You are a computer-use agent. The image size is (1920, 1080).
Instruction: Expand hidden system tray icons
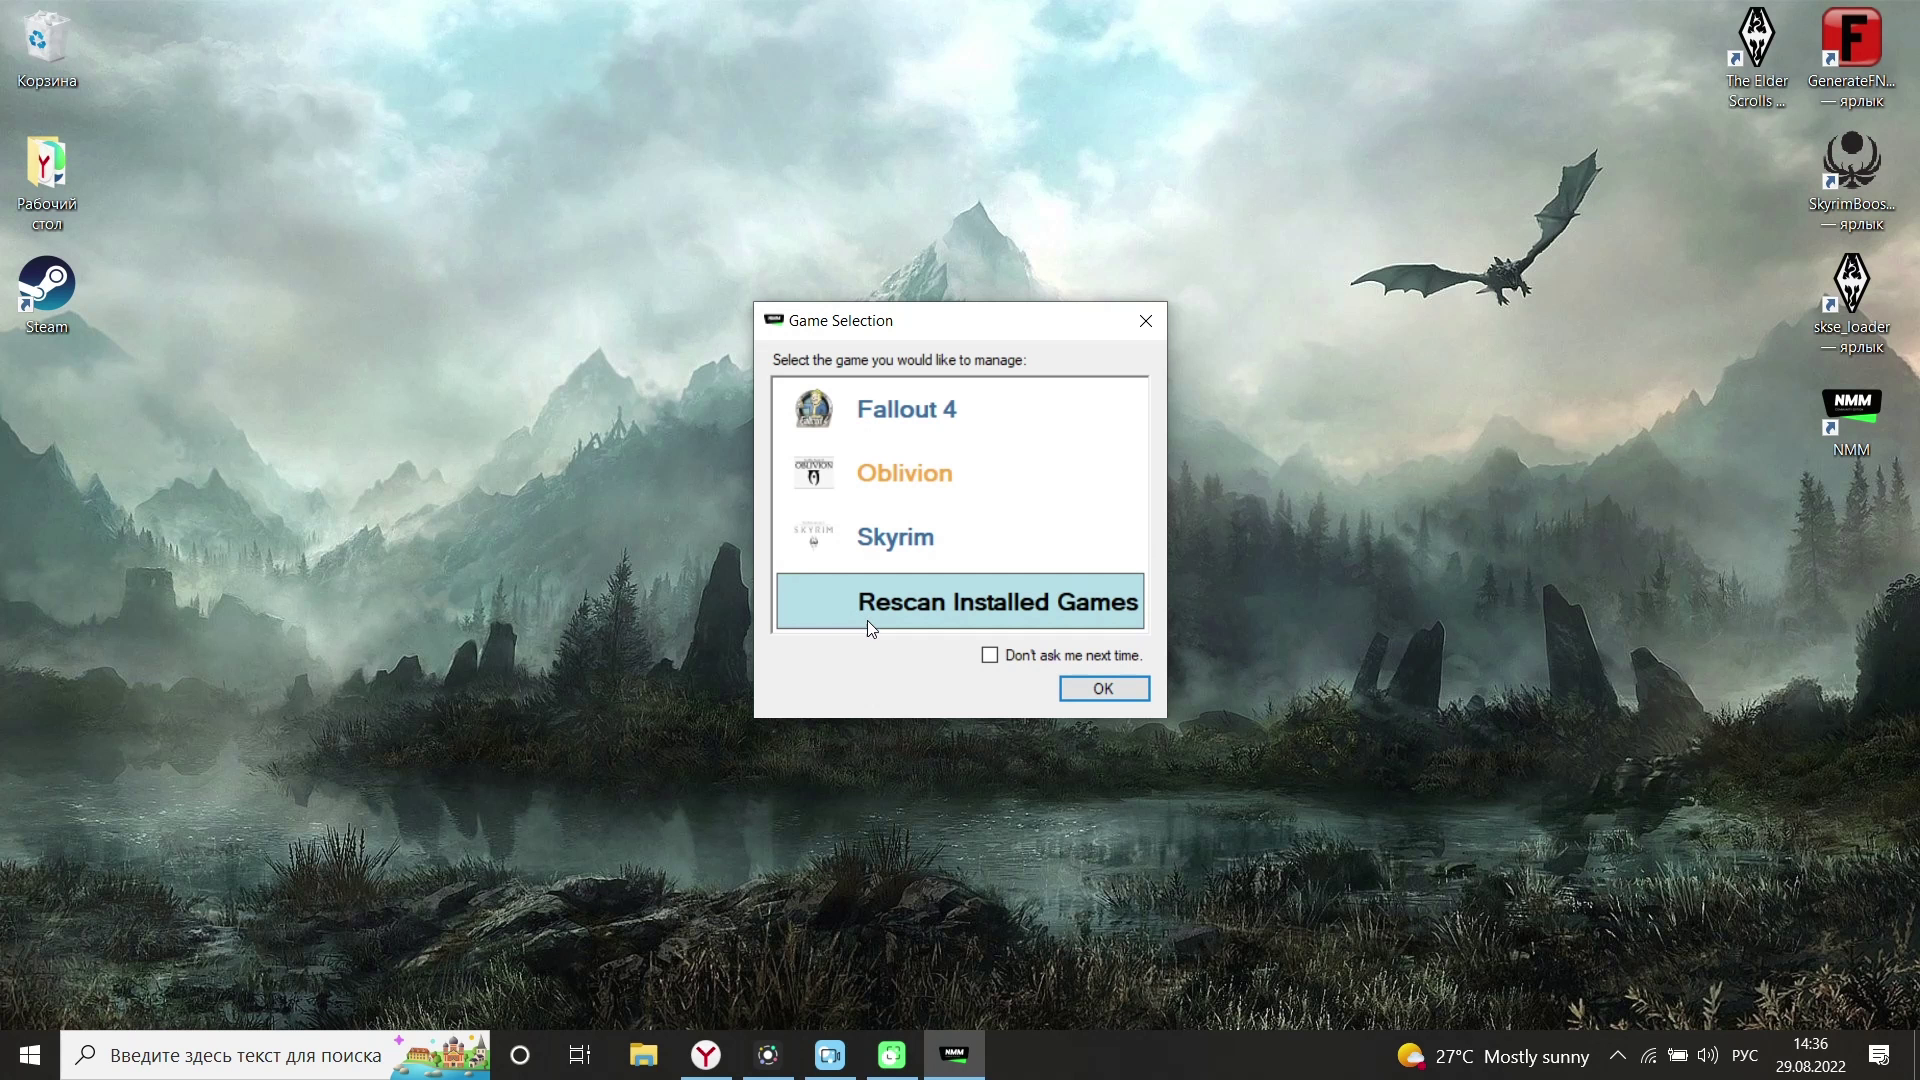pyautogui.click(x=1617, y=1055)
